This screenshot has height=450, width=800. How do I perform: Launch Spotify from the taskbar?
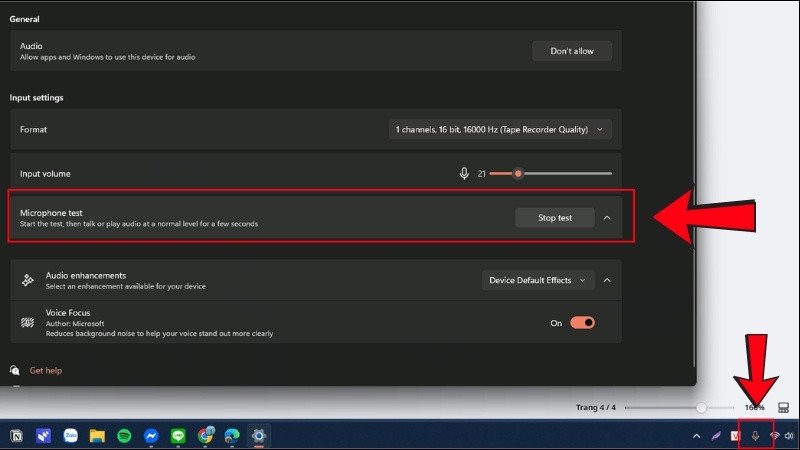pyautogui.click(x=125, y=436)
